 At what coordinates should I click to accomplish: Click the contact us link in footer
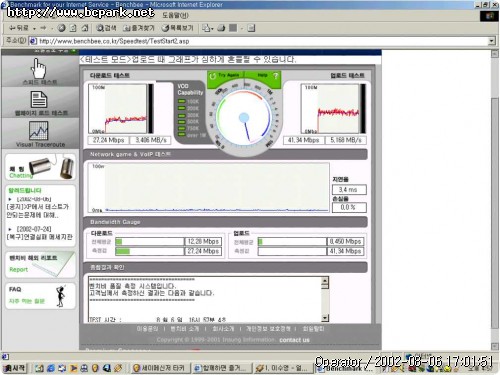tap(294, 340)
